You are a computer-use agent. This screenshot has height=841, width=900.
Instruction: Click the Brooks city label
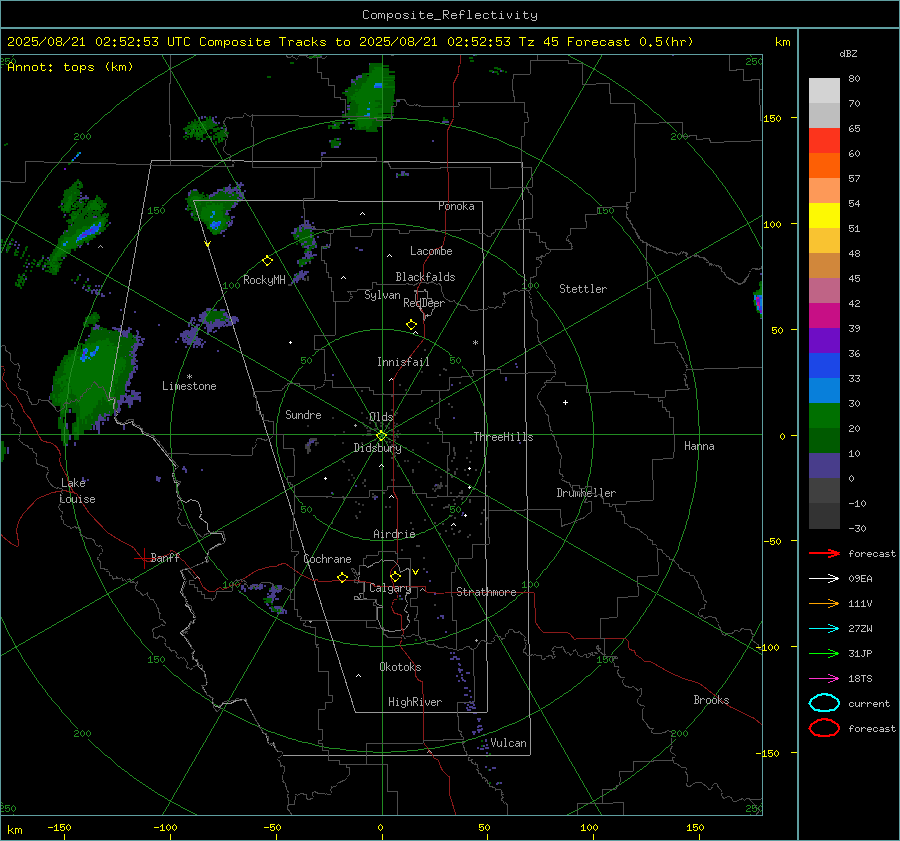click(711, 700)
